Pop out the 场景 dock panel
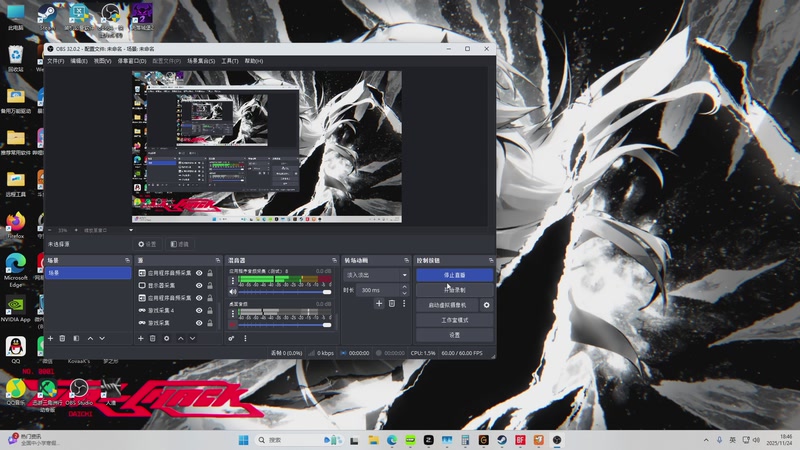800x450 pixels. tap(128, 260)
